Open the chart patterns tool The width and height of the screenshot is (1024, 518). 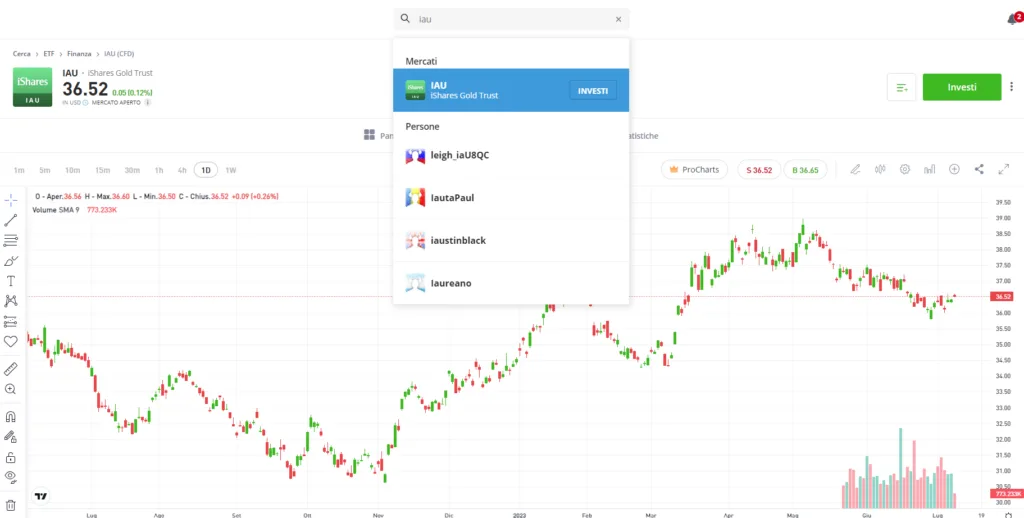10,301
